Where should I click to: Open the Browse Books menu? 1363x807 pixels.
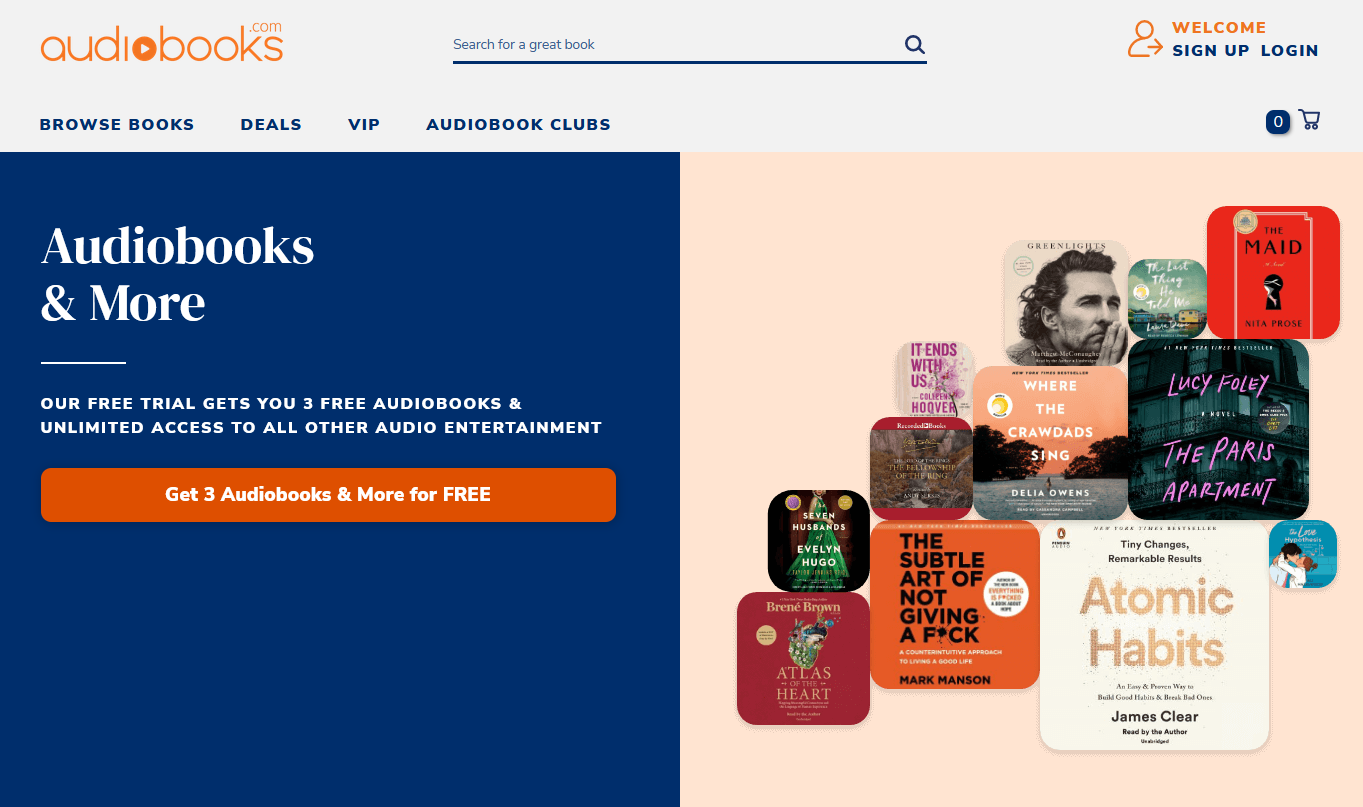point(117,125)
